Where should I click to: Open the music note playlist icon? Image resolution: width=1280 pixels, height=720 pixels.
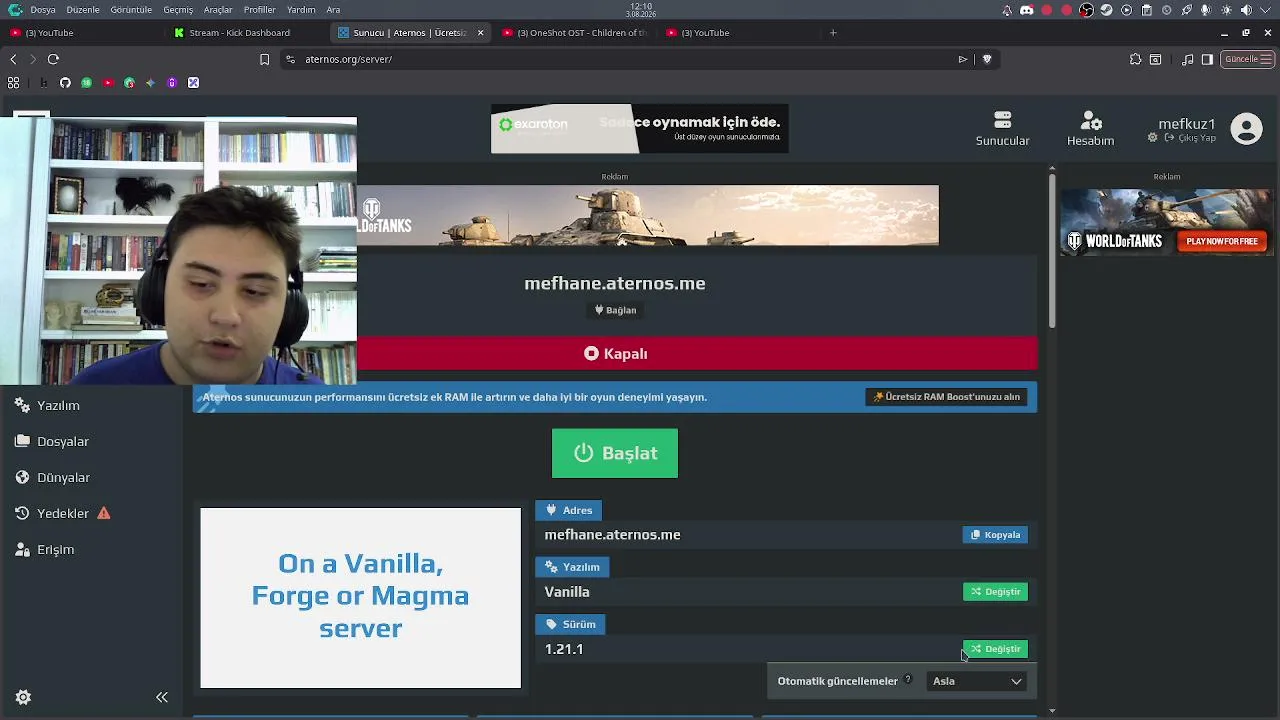[1187, 59]
